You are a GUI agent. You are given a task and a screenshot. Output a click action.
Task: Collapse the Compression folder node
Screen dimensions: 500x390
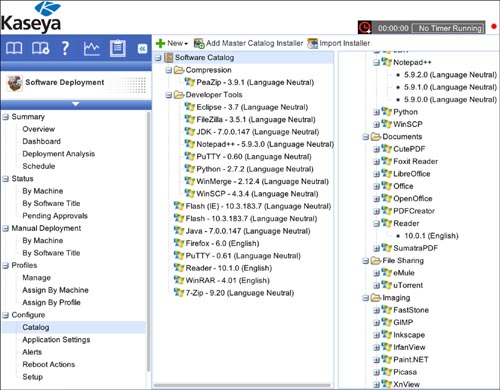(x=169, y=70)
